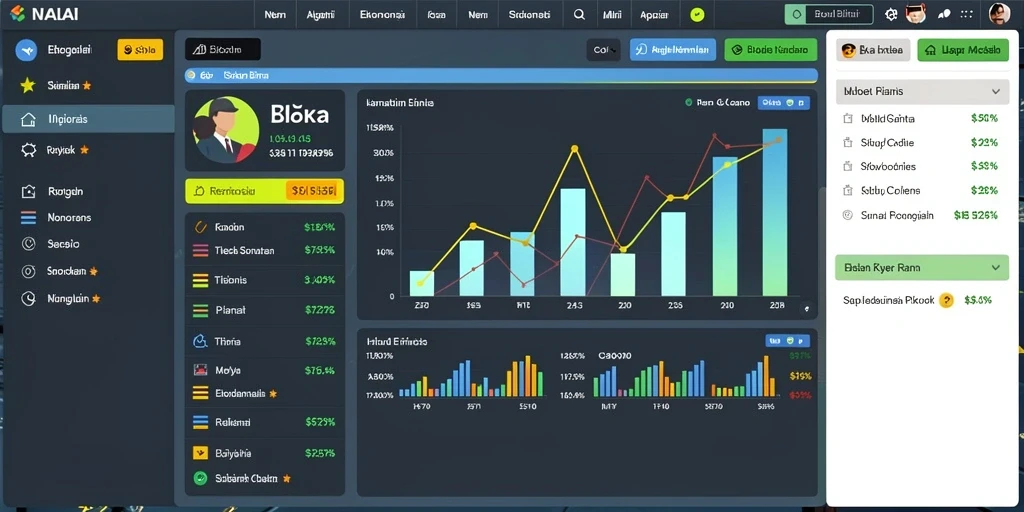Toggle the green switch beside Boud Bitnir
Viewport: 1024px width, 512px height.
[795, 14]
